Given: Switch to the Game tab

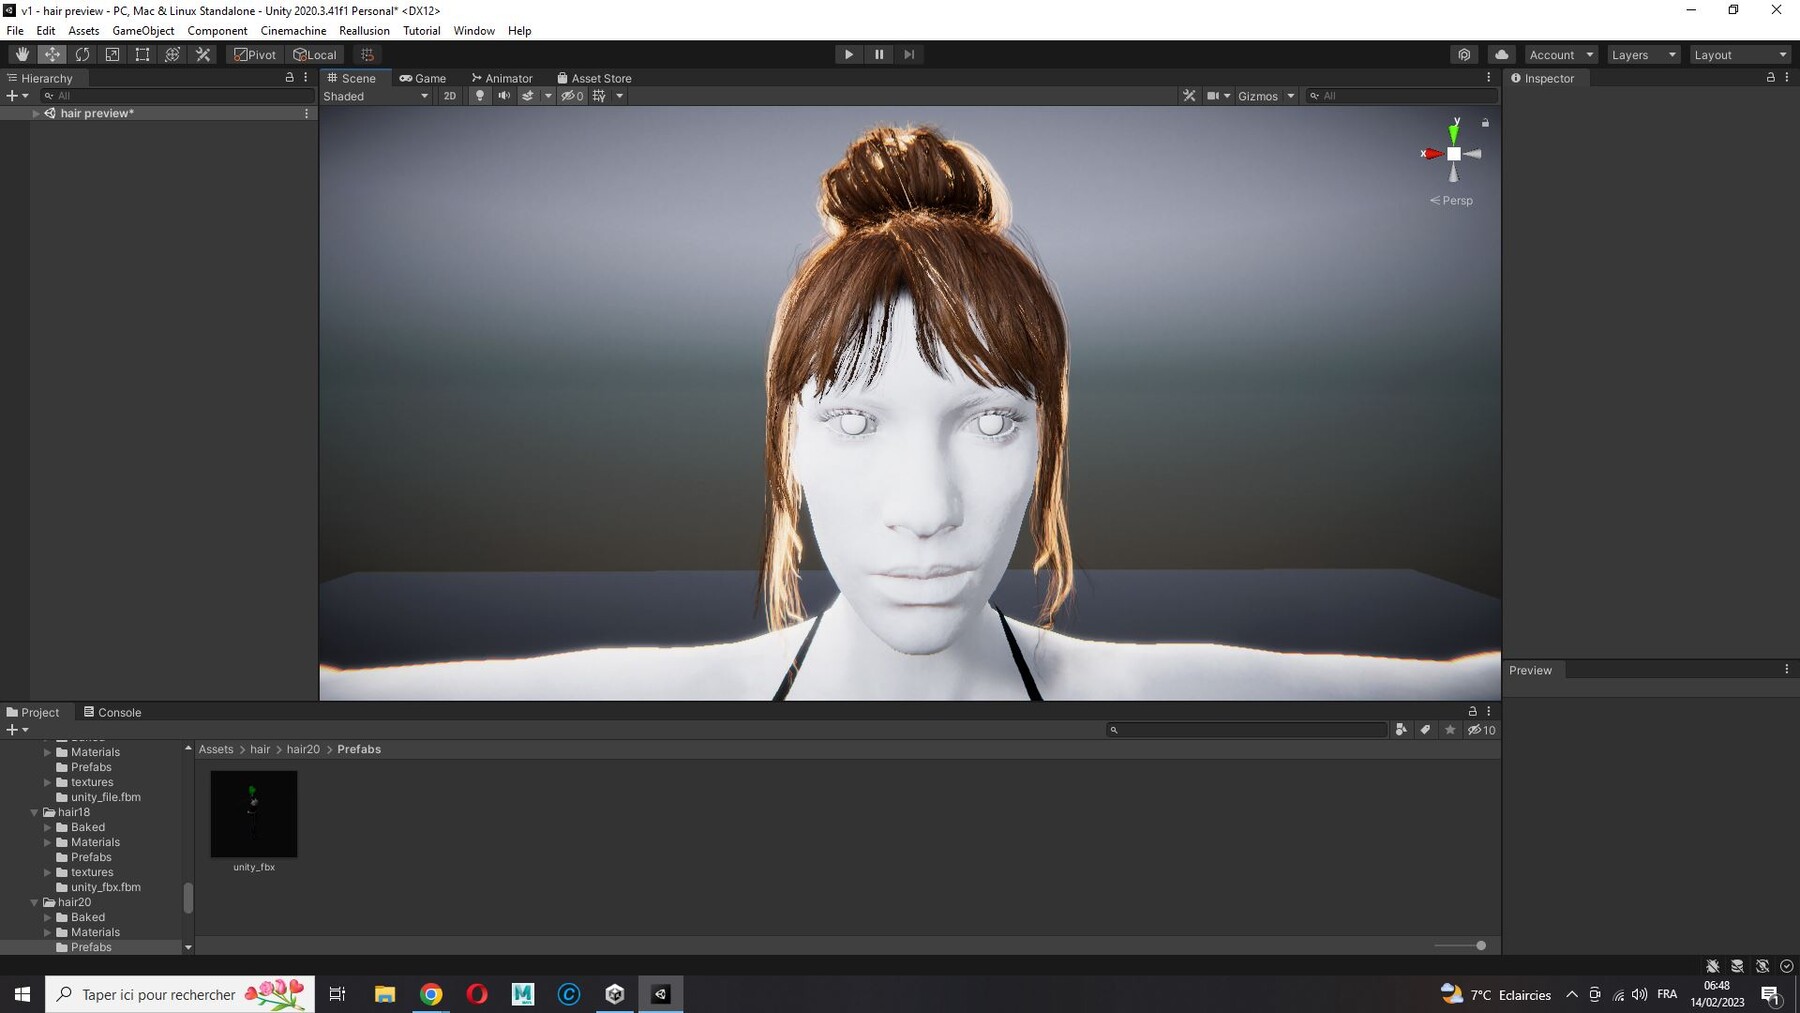Looking at the screenshot, I should pyautogui.click(x=423, y=78).
